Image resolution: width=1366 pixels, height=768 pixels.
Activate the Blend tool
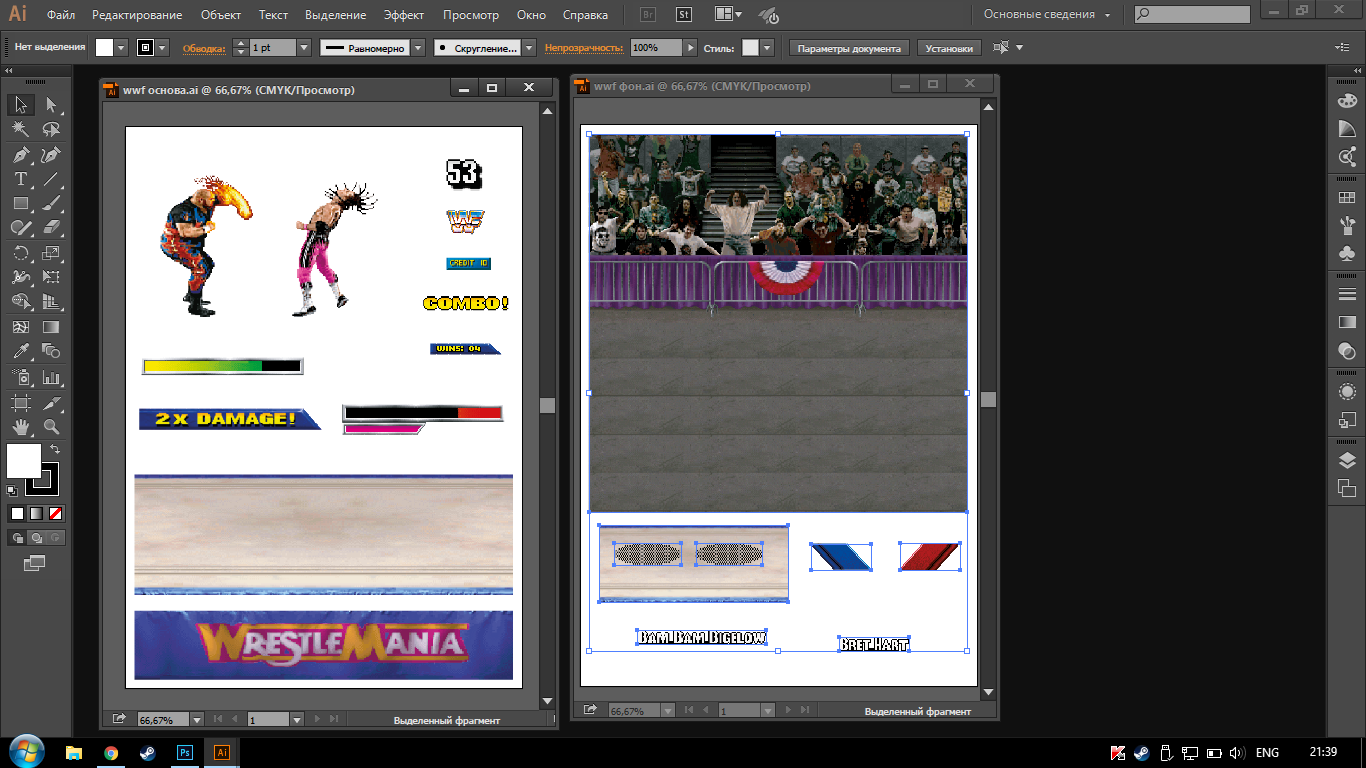pyautogui.click(x=51, y=351)
